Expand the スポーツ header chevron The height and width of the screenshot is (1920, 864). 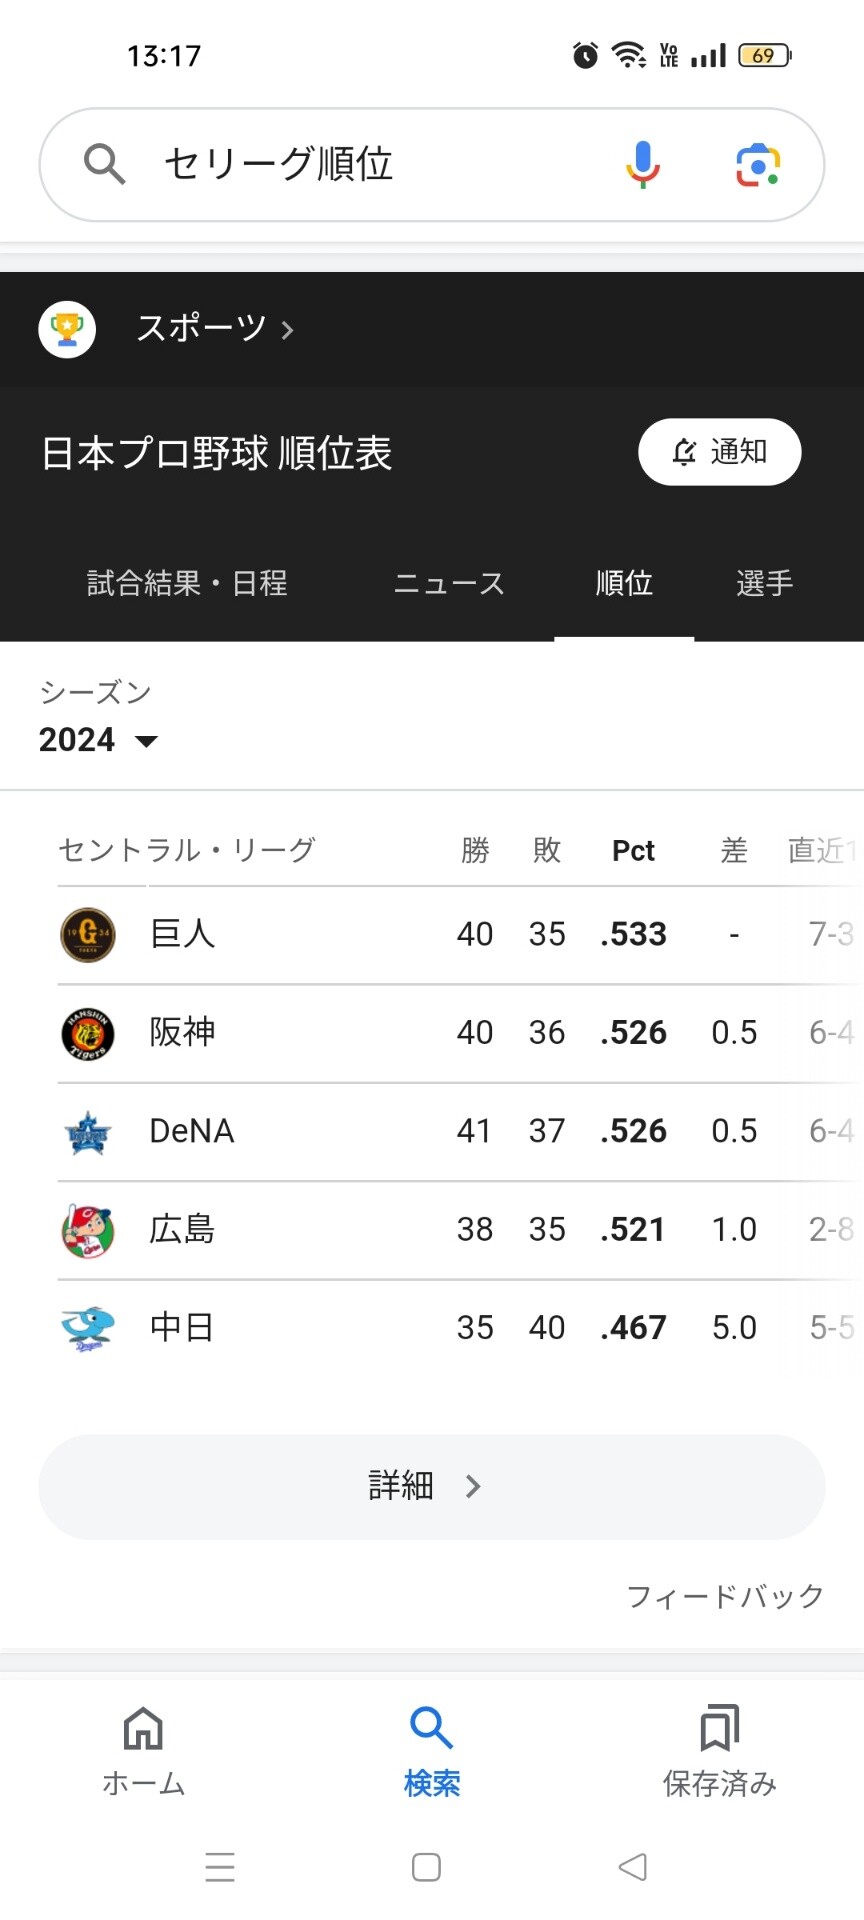point(287,330)
